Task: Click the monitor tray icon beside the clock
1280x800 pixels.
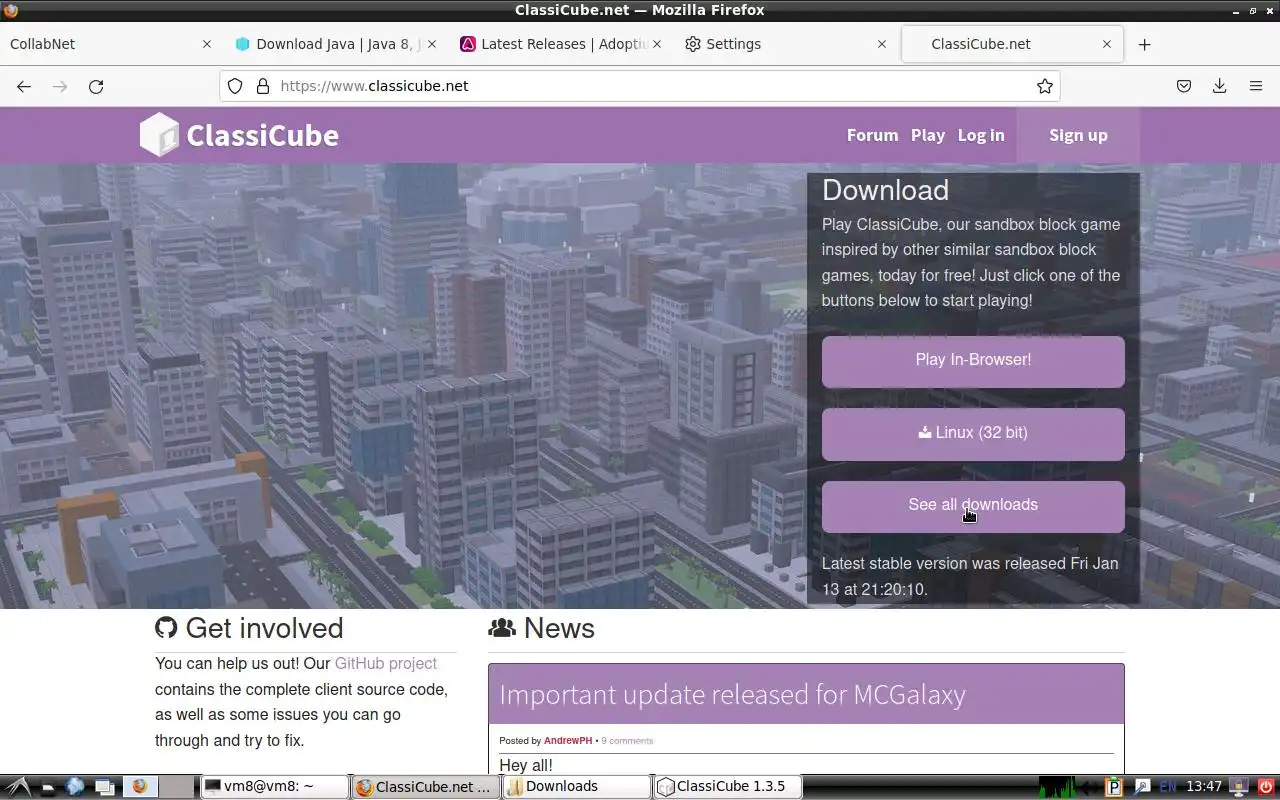Action: tap(1239, 787)
